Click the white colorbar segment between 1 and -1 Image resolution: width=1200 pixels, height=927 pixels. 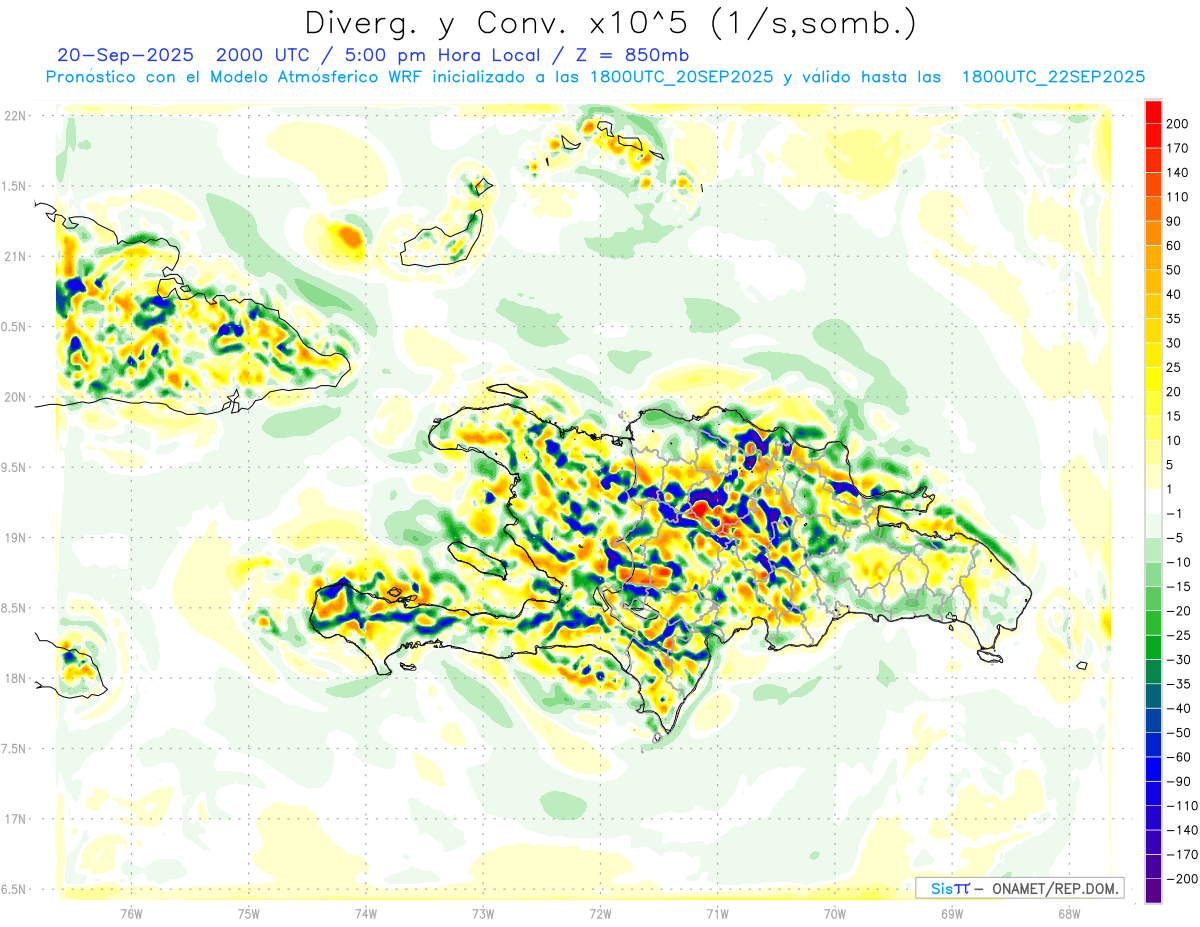[x=1154, y=501]
